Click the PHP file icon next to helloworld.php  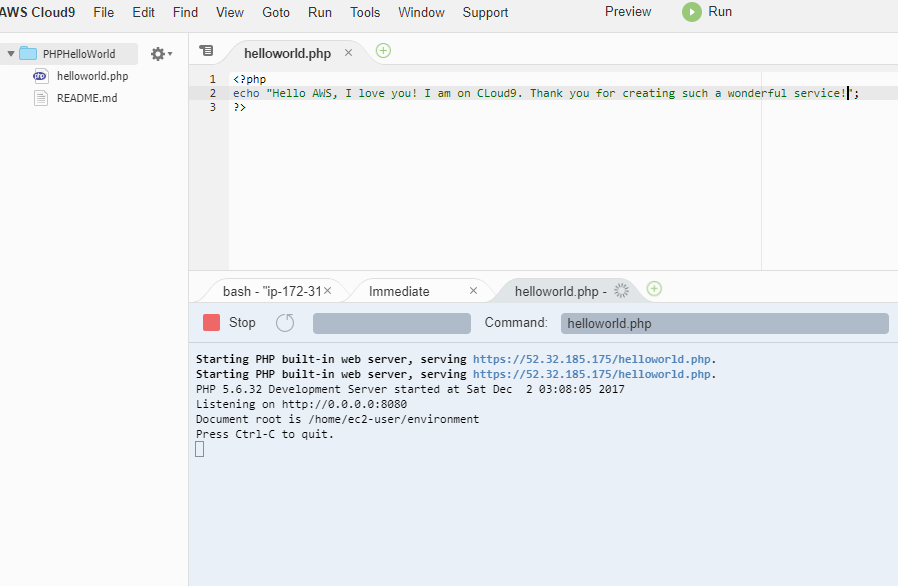40,76
